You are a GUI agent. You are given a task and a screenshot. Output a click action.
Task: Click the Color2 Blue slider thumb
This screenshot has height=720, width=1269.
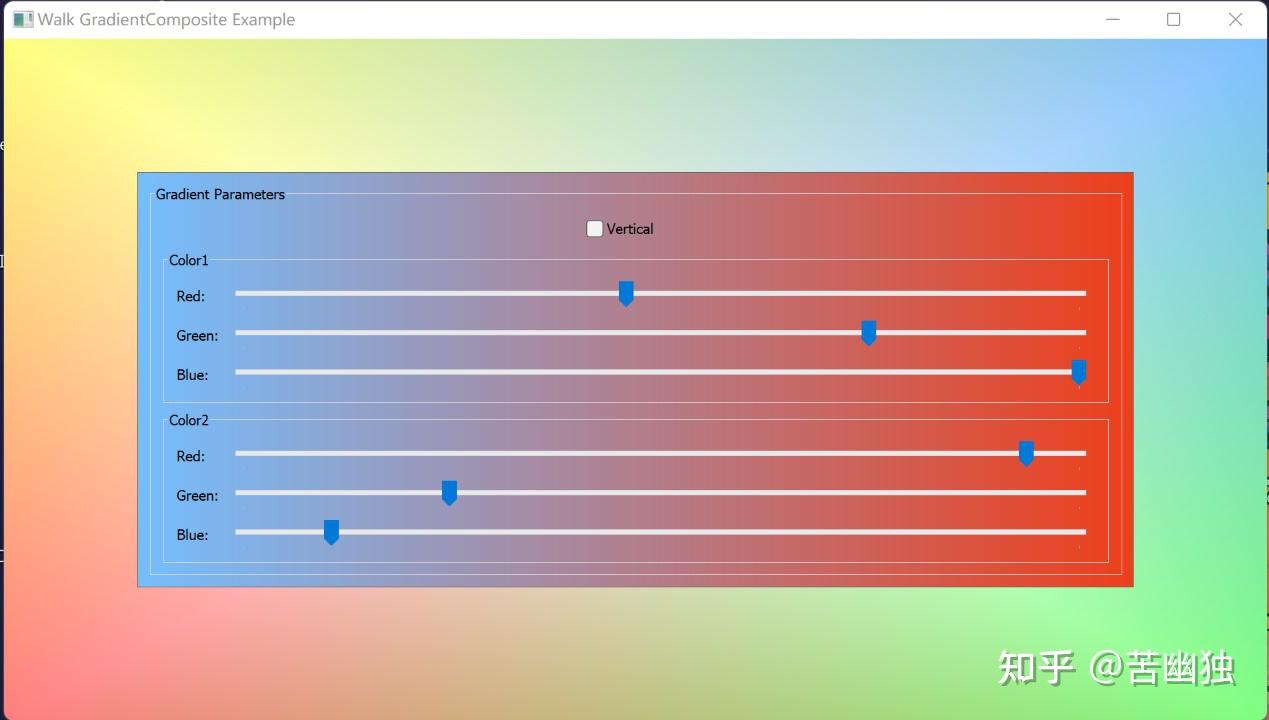[331, 532]
